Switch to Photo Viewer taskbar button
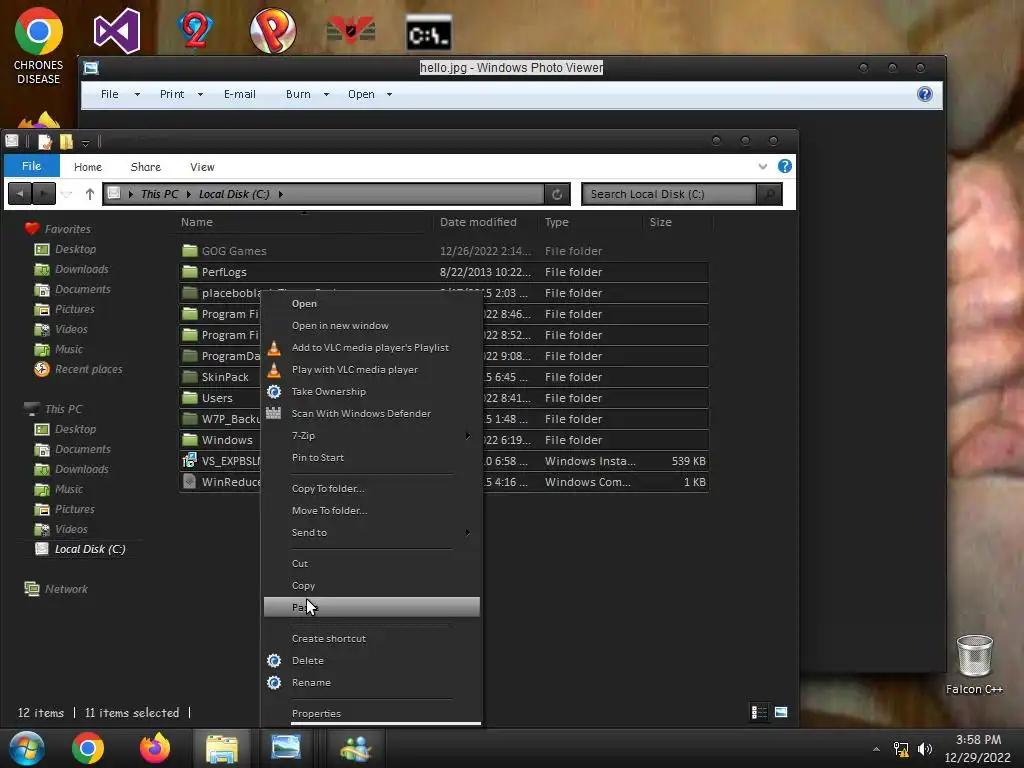The height and width of the screenshot is (768, 1024). point(286,748)
